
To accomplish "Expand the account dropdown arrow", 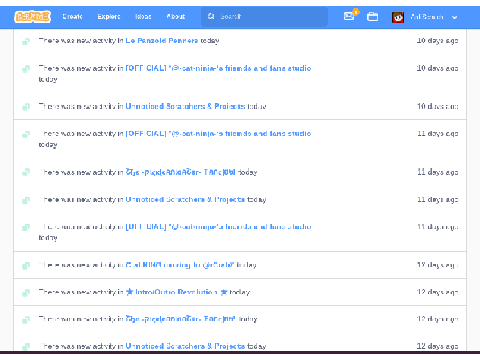I will coord(454,17).
